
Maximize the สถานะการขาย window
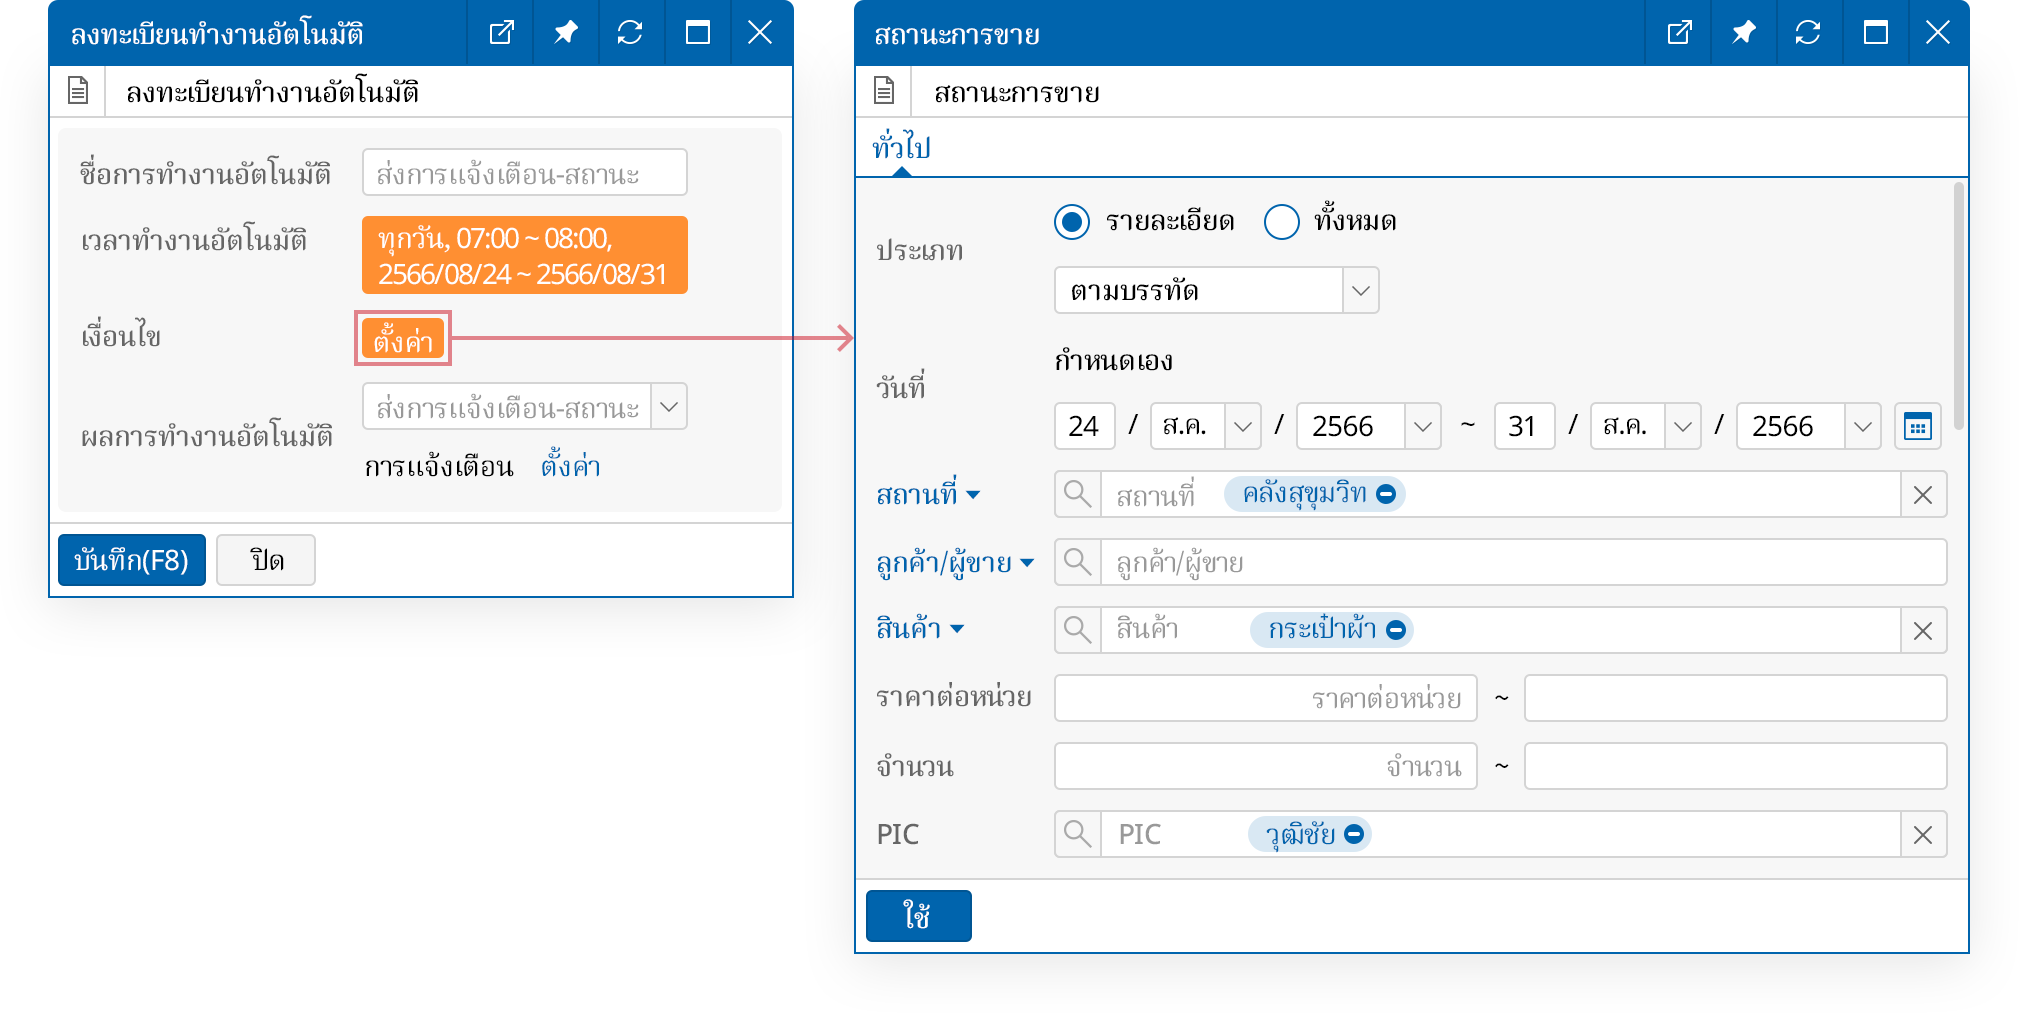click(1875, 33)
